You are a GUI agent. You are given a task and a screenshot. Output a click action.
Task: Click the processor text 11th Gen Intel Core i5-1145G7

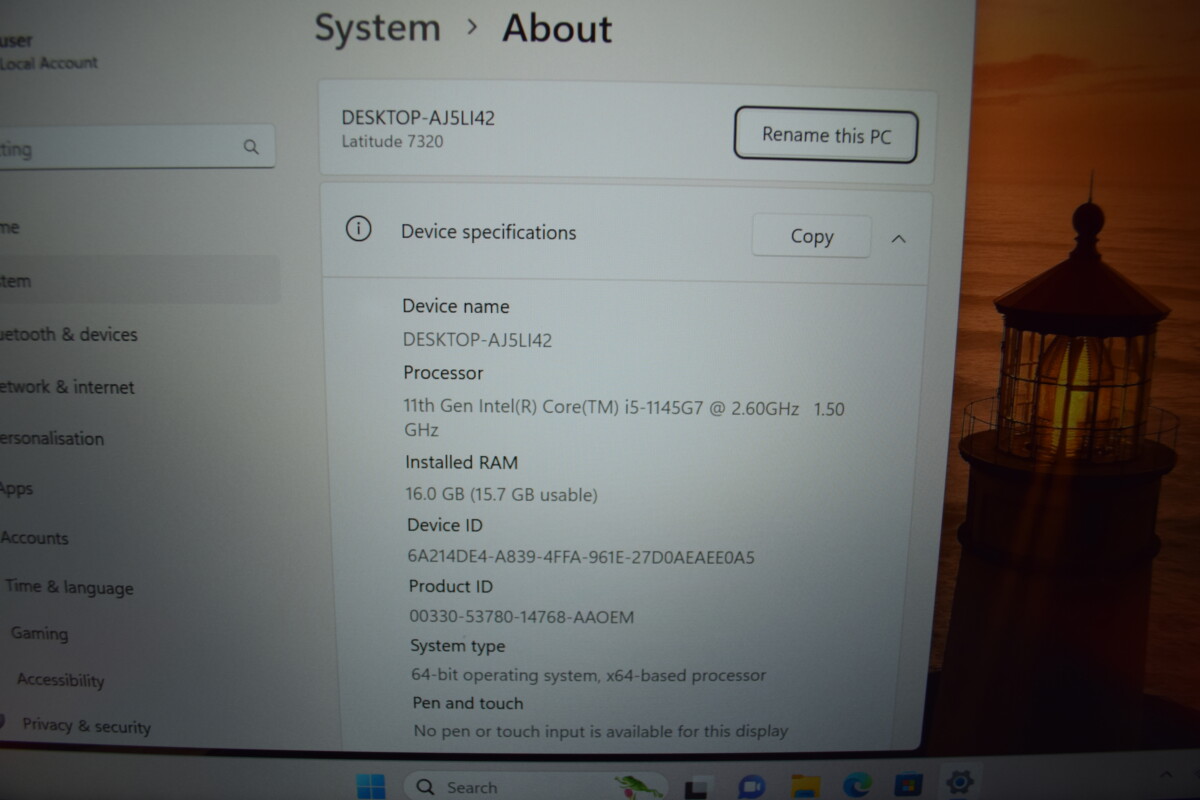[624, 419]
